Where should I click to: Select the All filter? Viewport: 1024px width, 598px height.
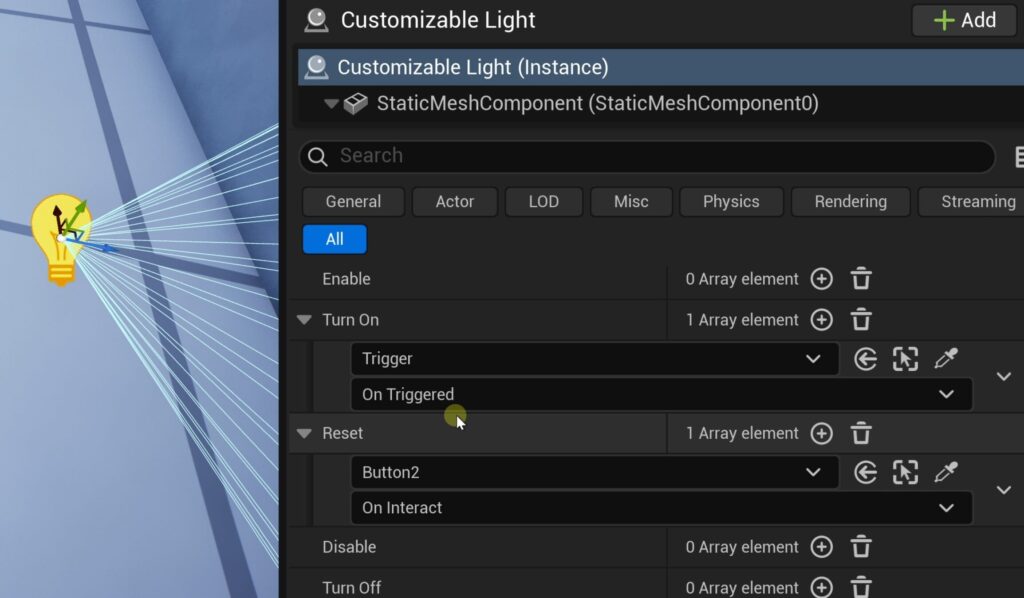334,239
